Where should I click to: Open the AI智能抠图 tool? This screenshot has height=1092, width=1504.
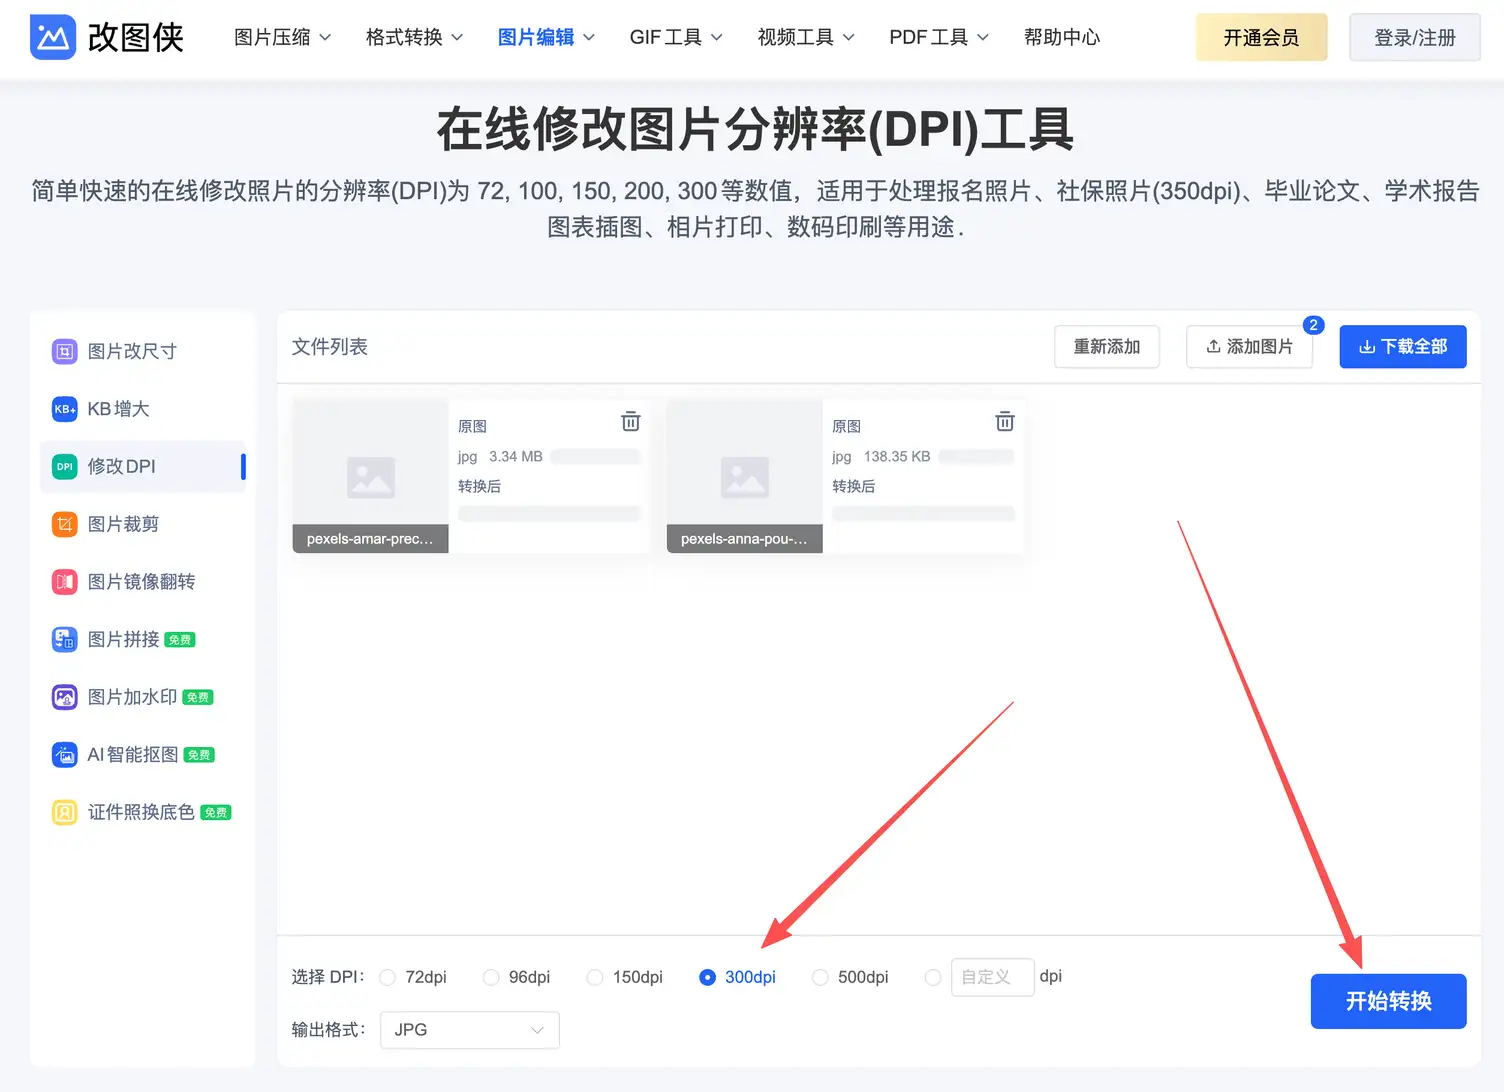click(x=131, y=755)
